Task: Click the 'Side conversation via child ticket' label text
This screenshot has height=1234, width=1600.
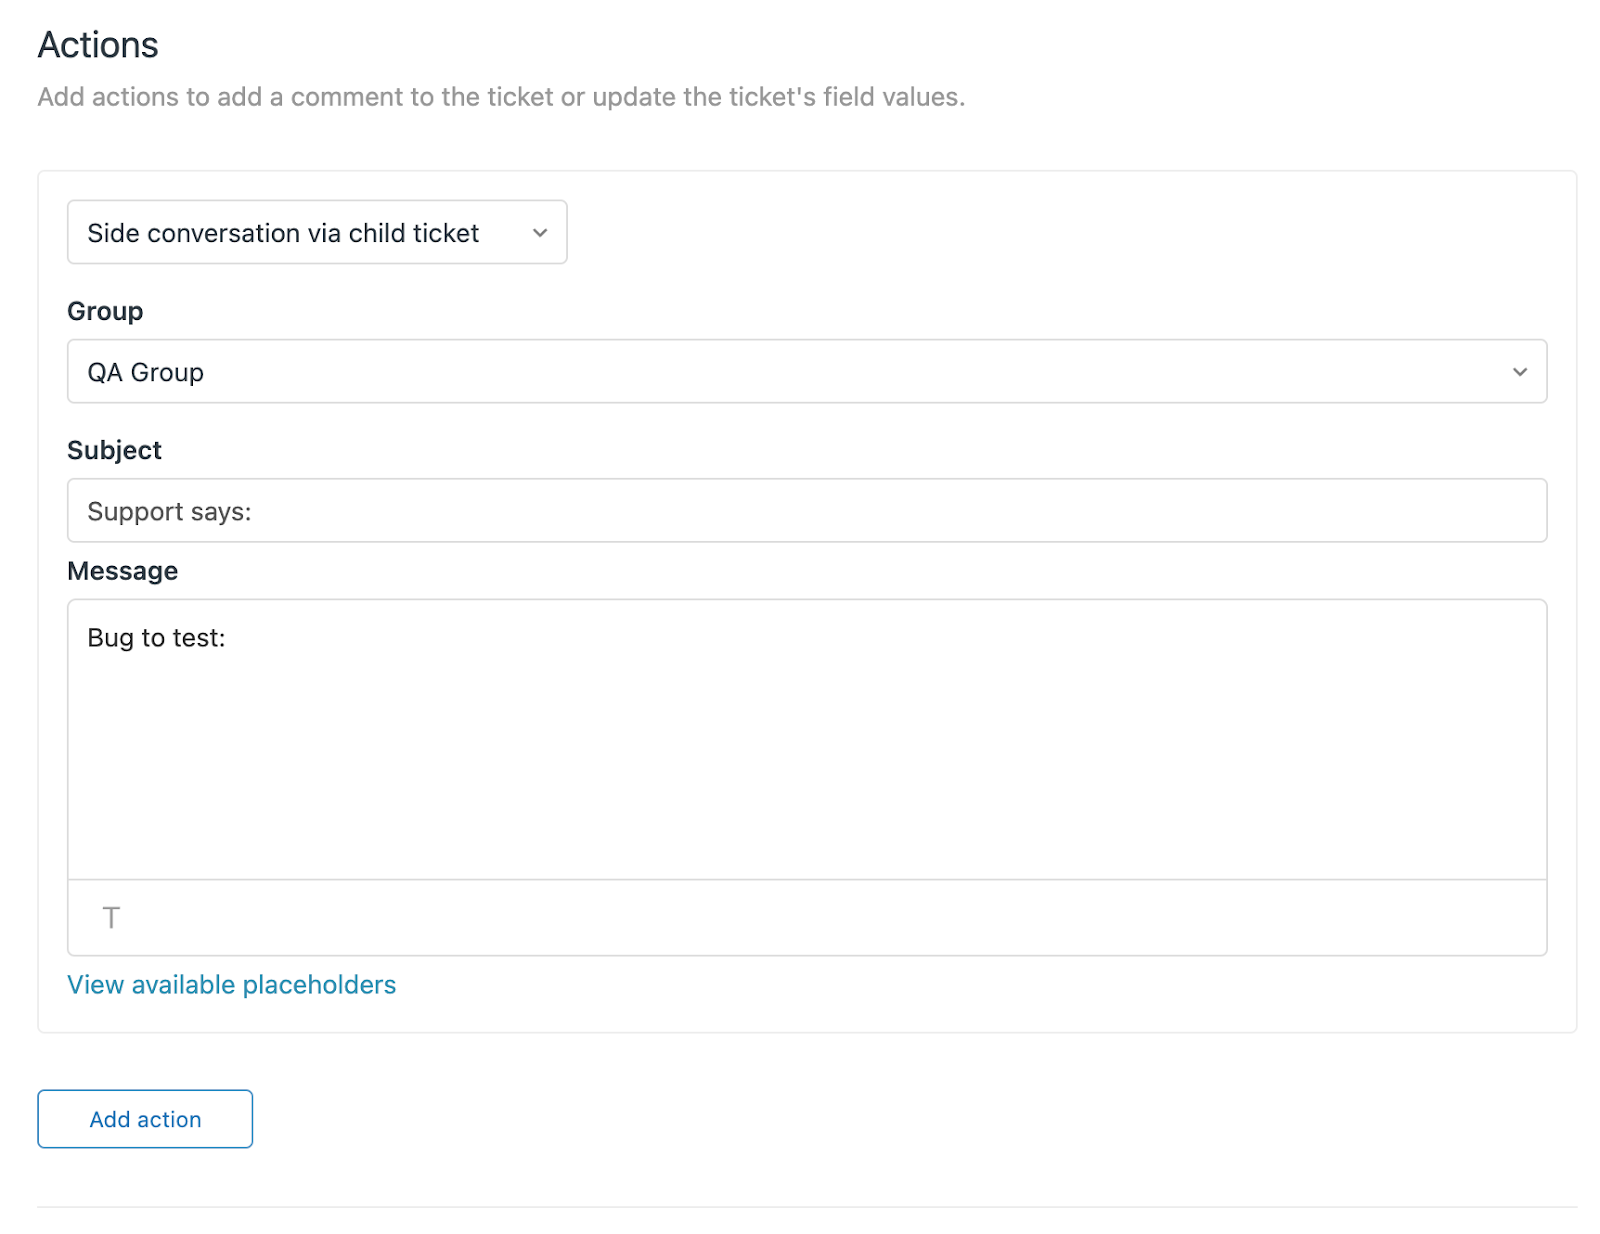Action: tap(283, 233)
